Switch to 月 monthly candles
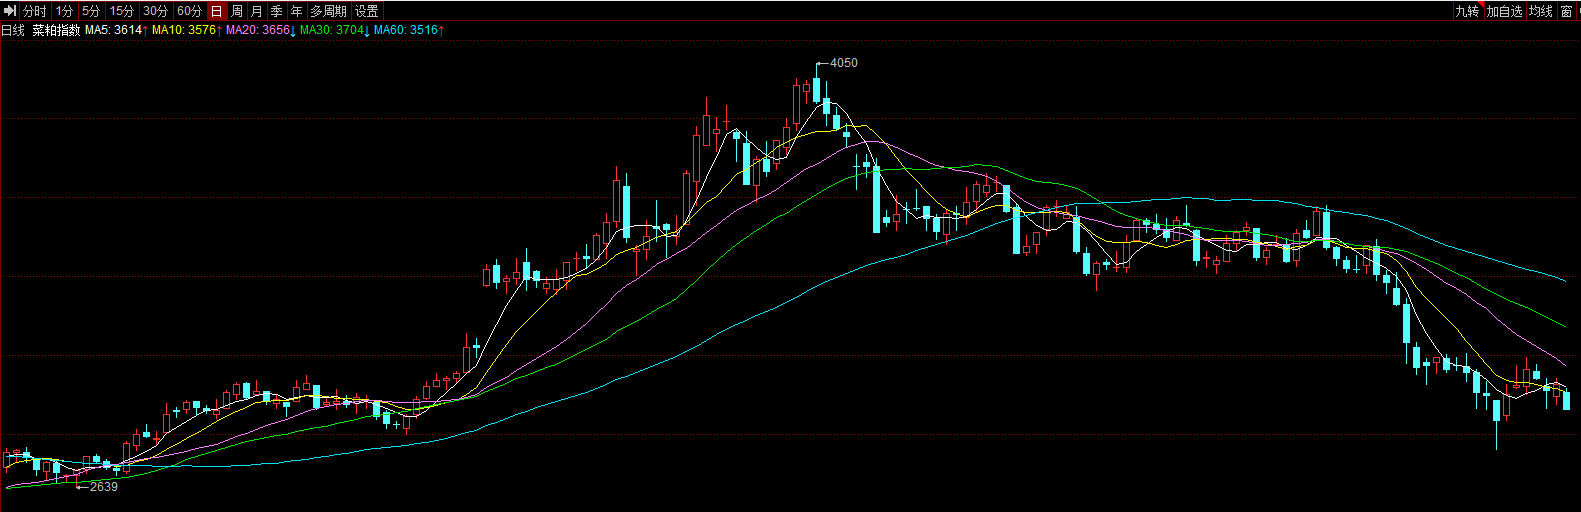The width and height of the screenshot is (1581, 512). [x=257, y=11]
